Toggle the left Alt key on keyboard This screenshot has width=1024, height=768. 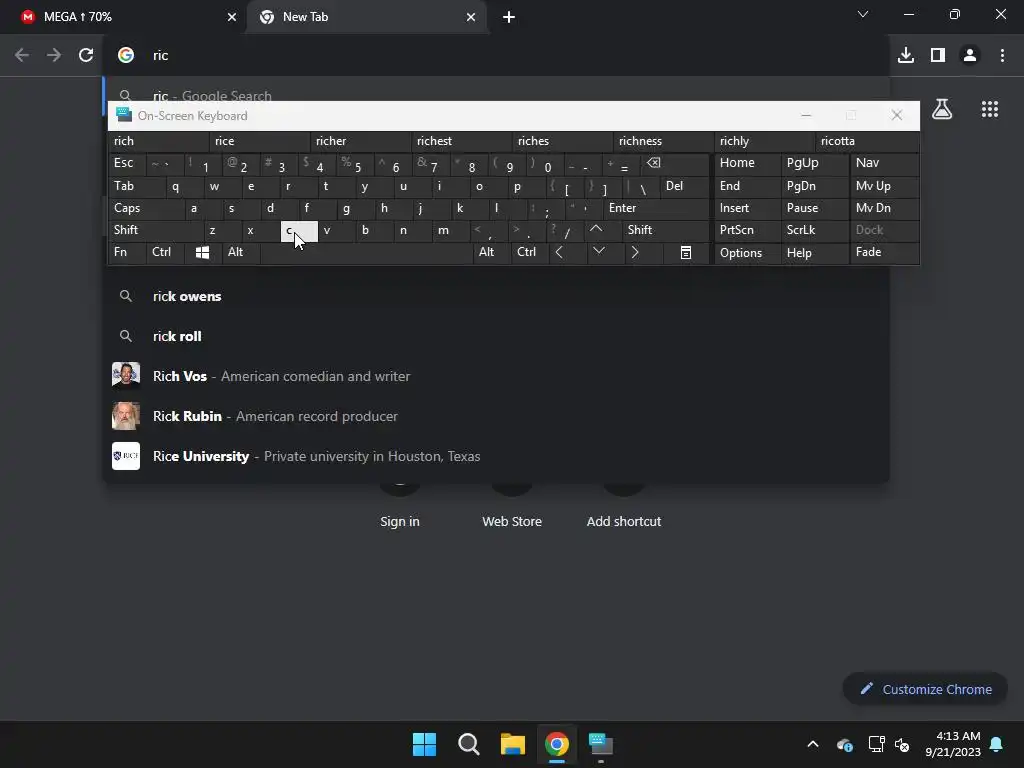pyautogui.click(x=241, y=253)
